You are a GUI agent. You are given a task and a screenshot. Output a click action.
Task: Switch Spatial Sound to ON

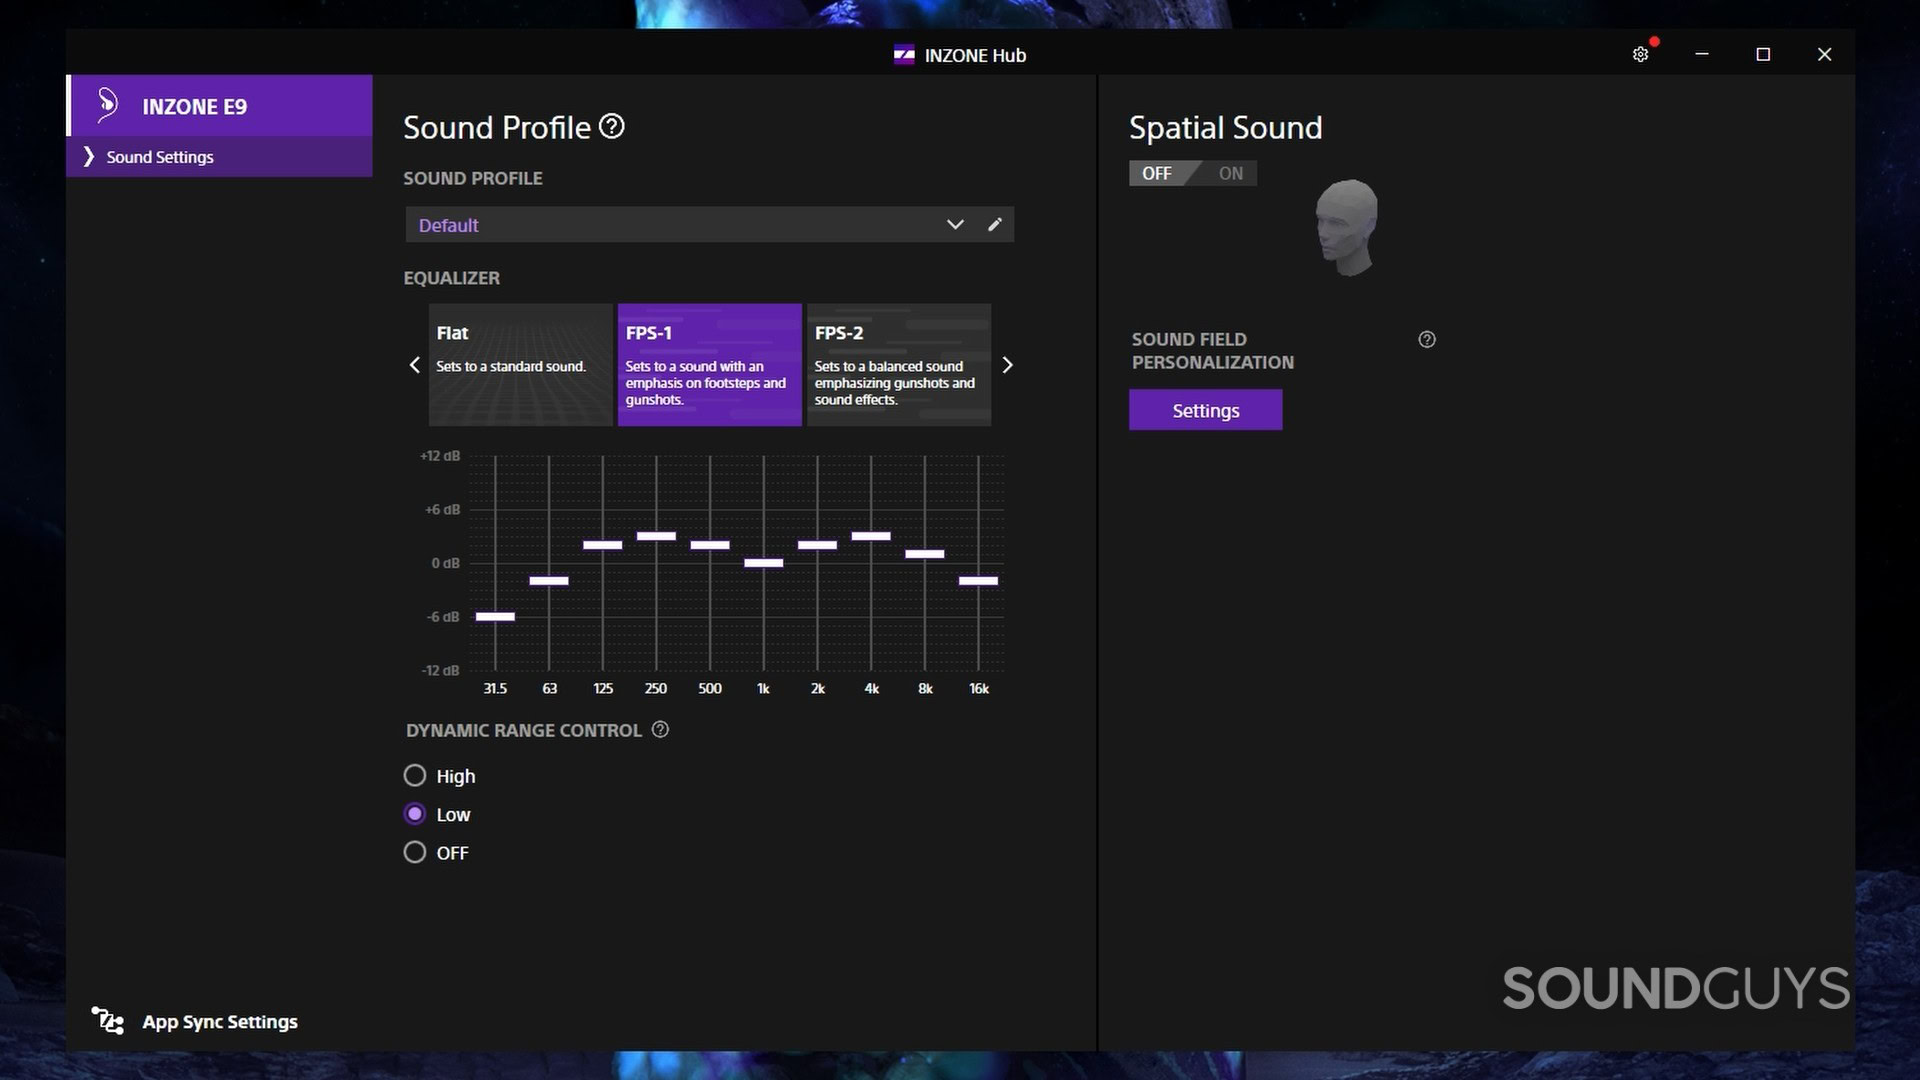coord(1230,173)
